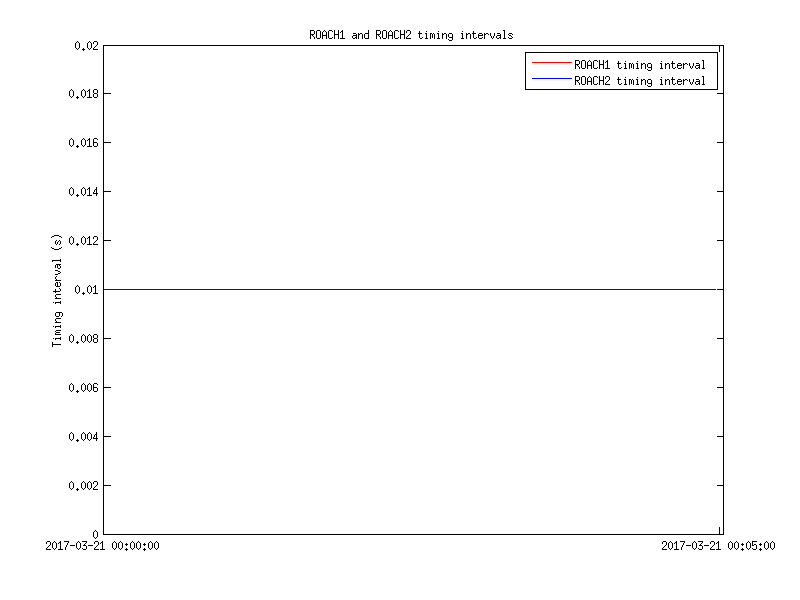Select the 2017-03-21 00:05:00 x-axis label

click(x=718, y=546)
